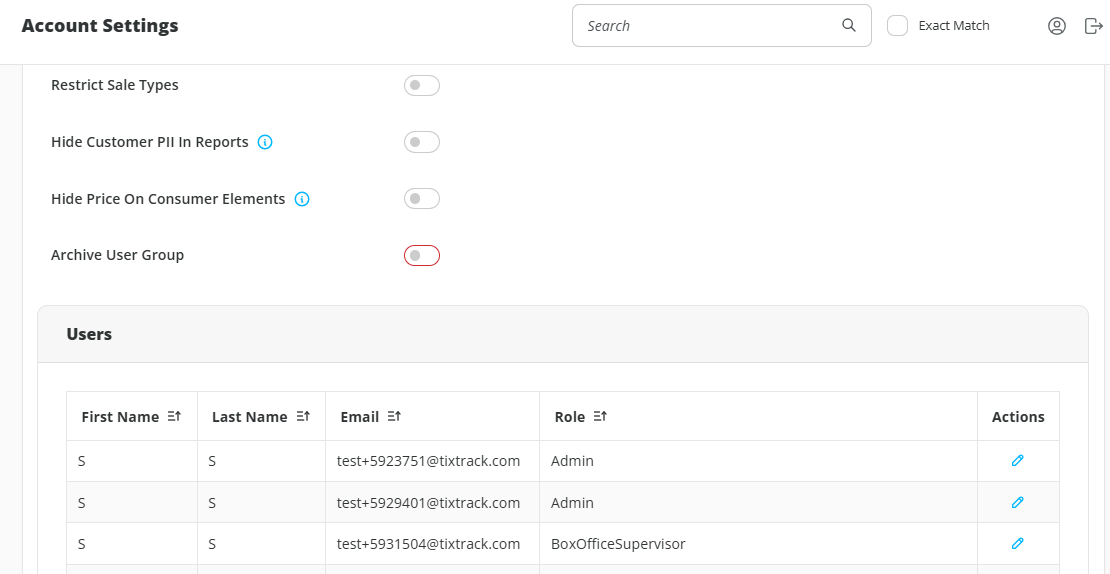Edit BoxOfficeSupervisor user with pencil icon
This screenshot has height=574, width=1110.
[1017, 544]
